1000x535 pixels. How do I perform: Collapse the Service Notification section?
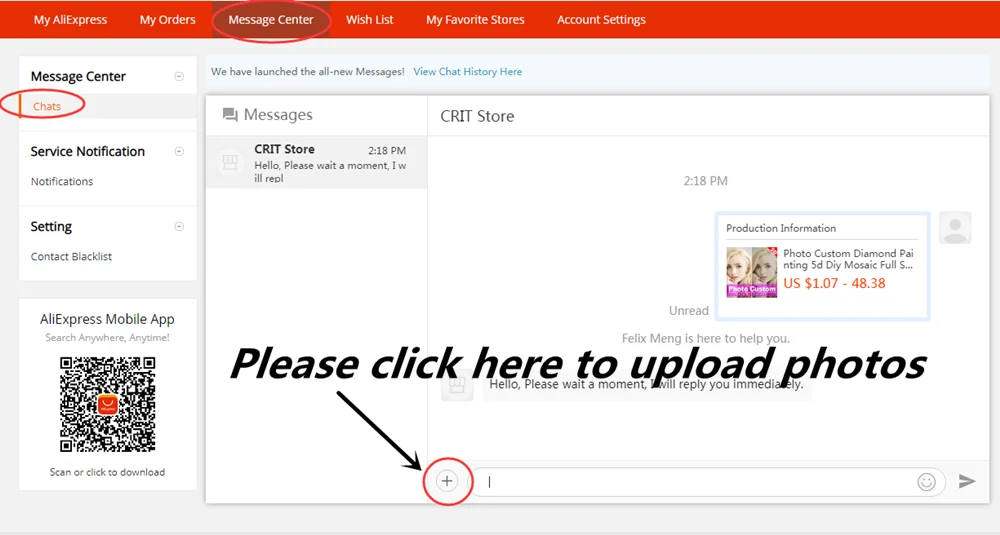179,152
